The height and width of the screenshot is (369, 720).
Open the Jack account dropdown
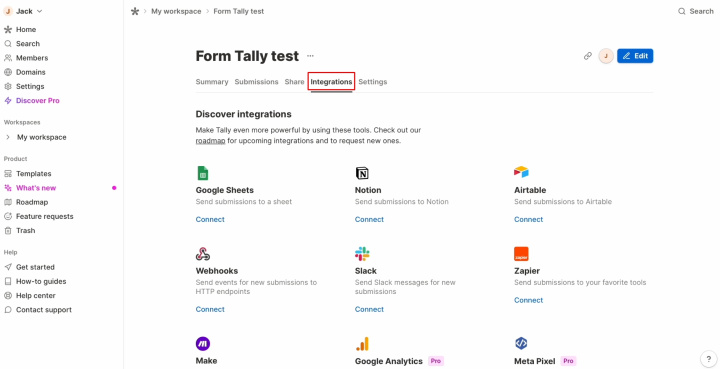(x=23, y=11)
